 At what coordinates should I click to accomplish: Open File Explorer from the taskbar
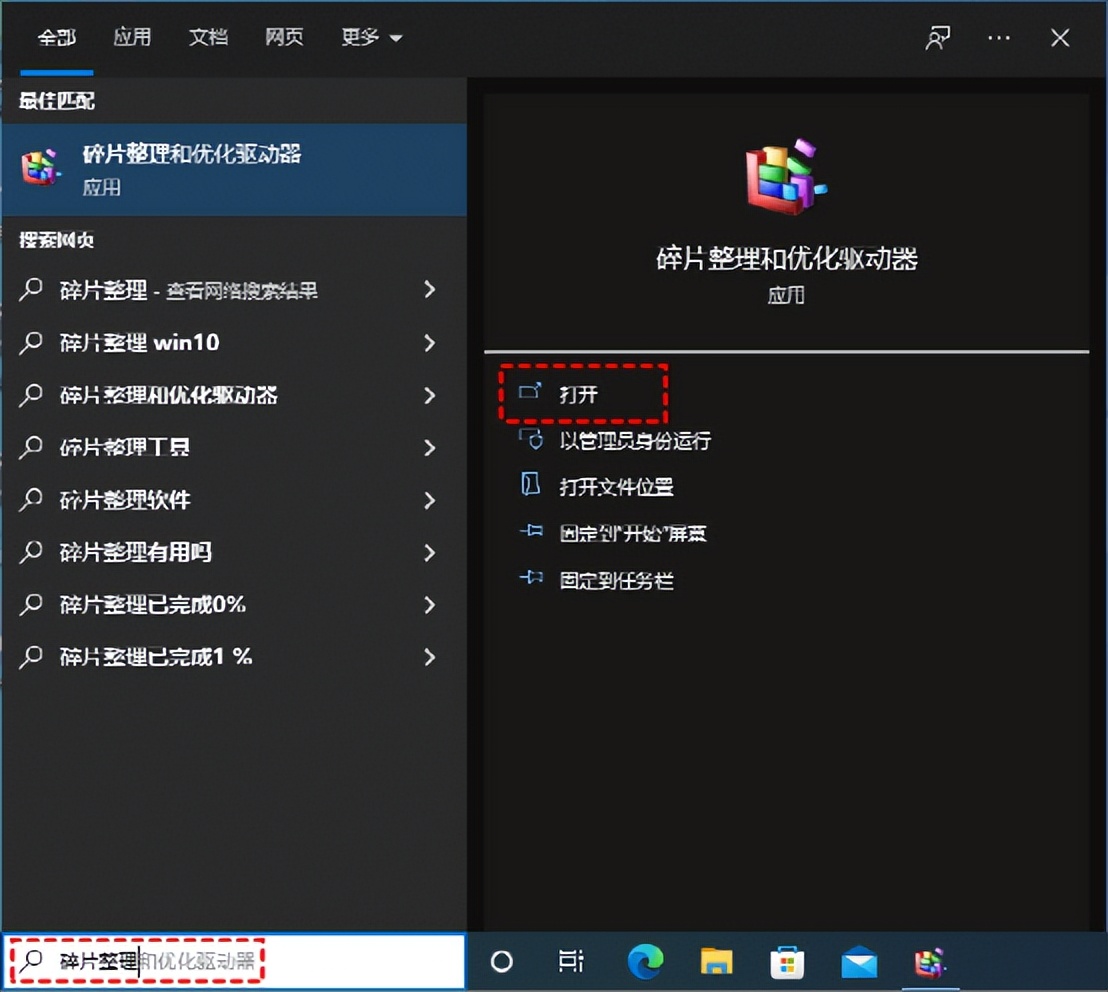point(716,961)
